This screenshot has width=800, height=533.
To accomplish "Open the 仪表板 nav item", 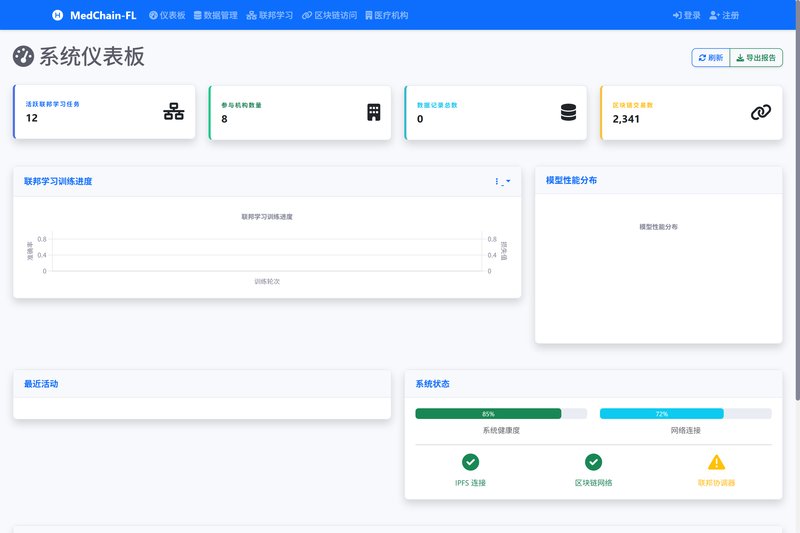I will pyautogui.click(x=167, y=15).
